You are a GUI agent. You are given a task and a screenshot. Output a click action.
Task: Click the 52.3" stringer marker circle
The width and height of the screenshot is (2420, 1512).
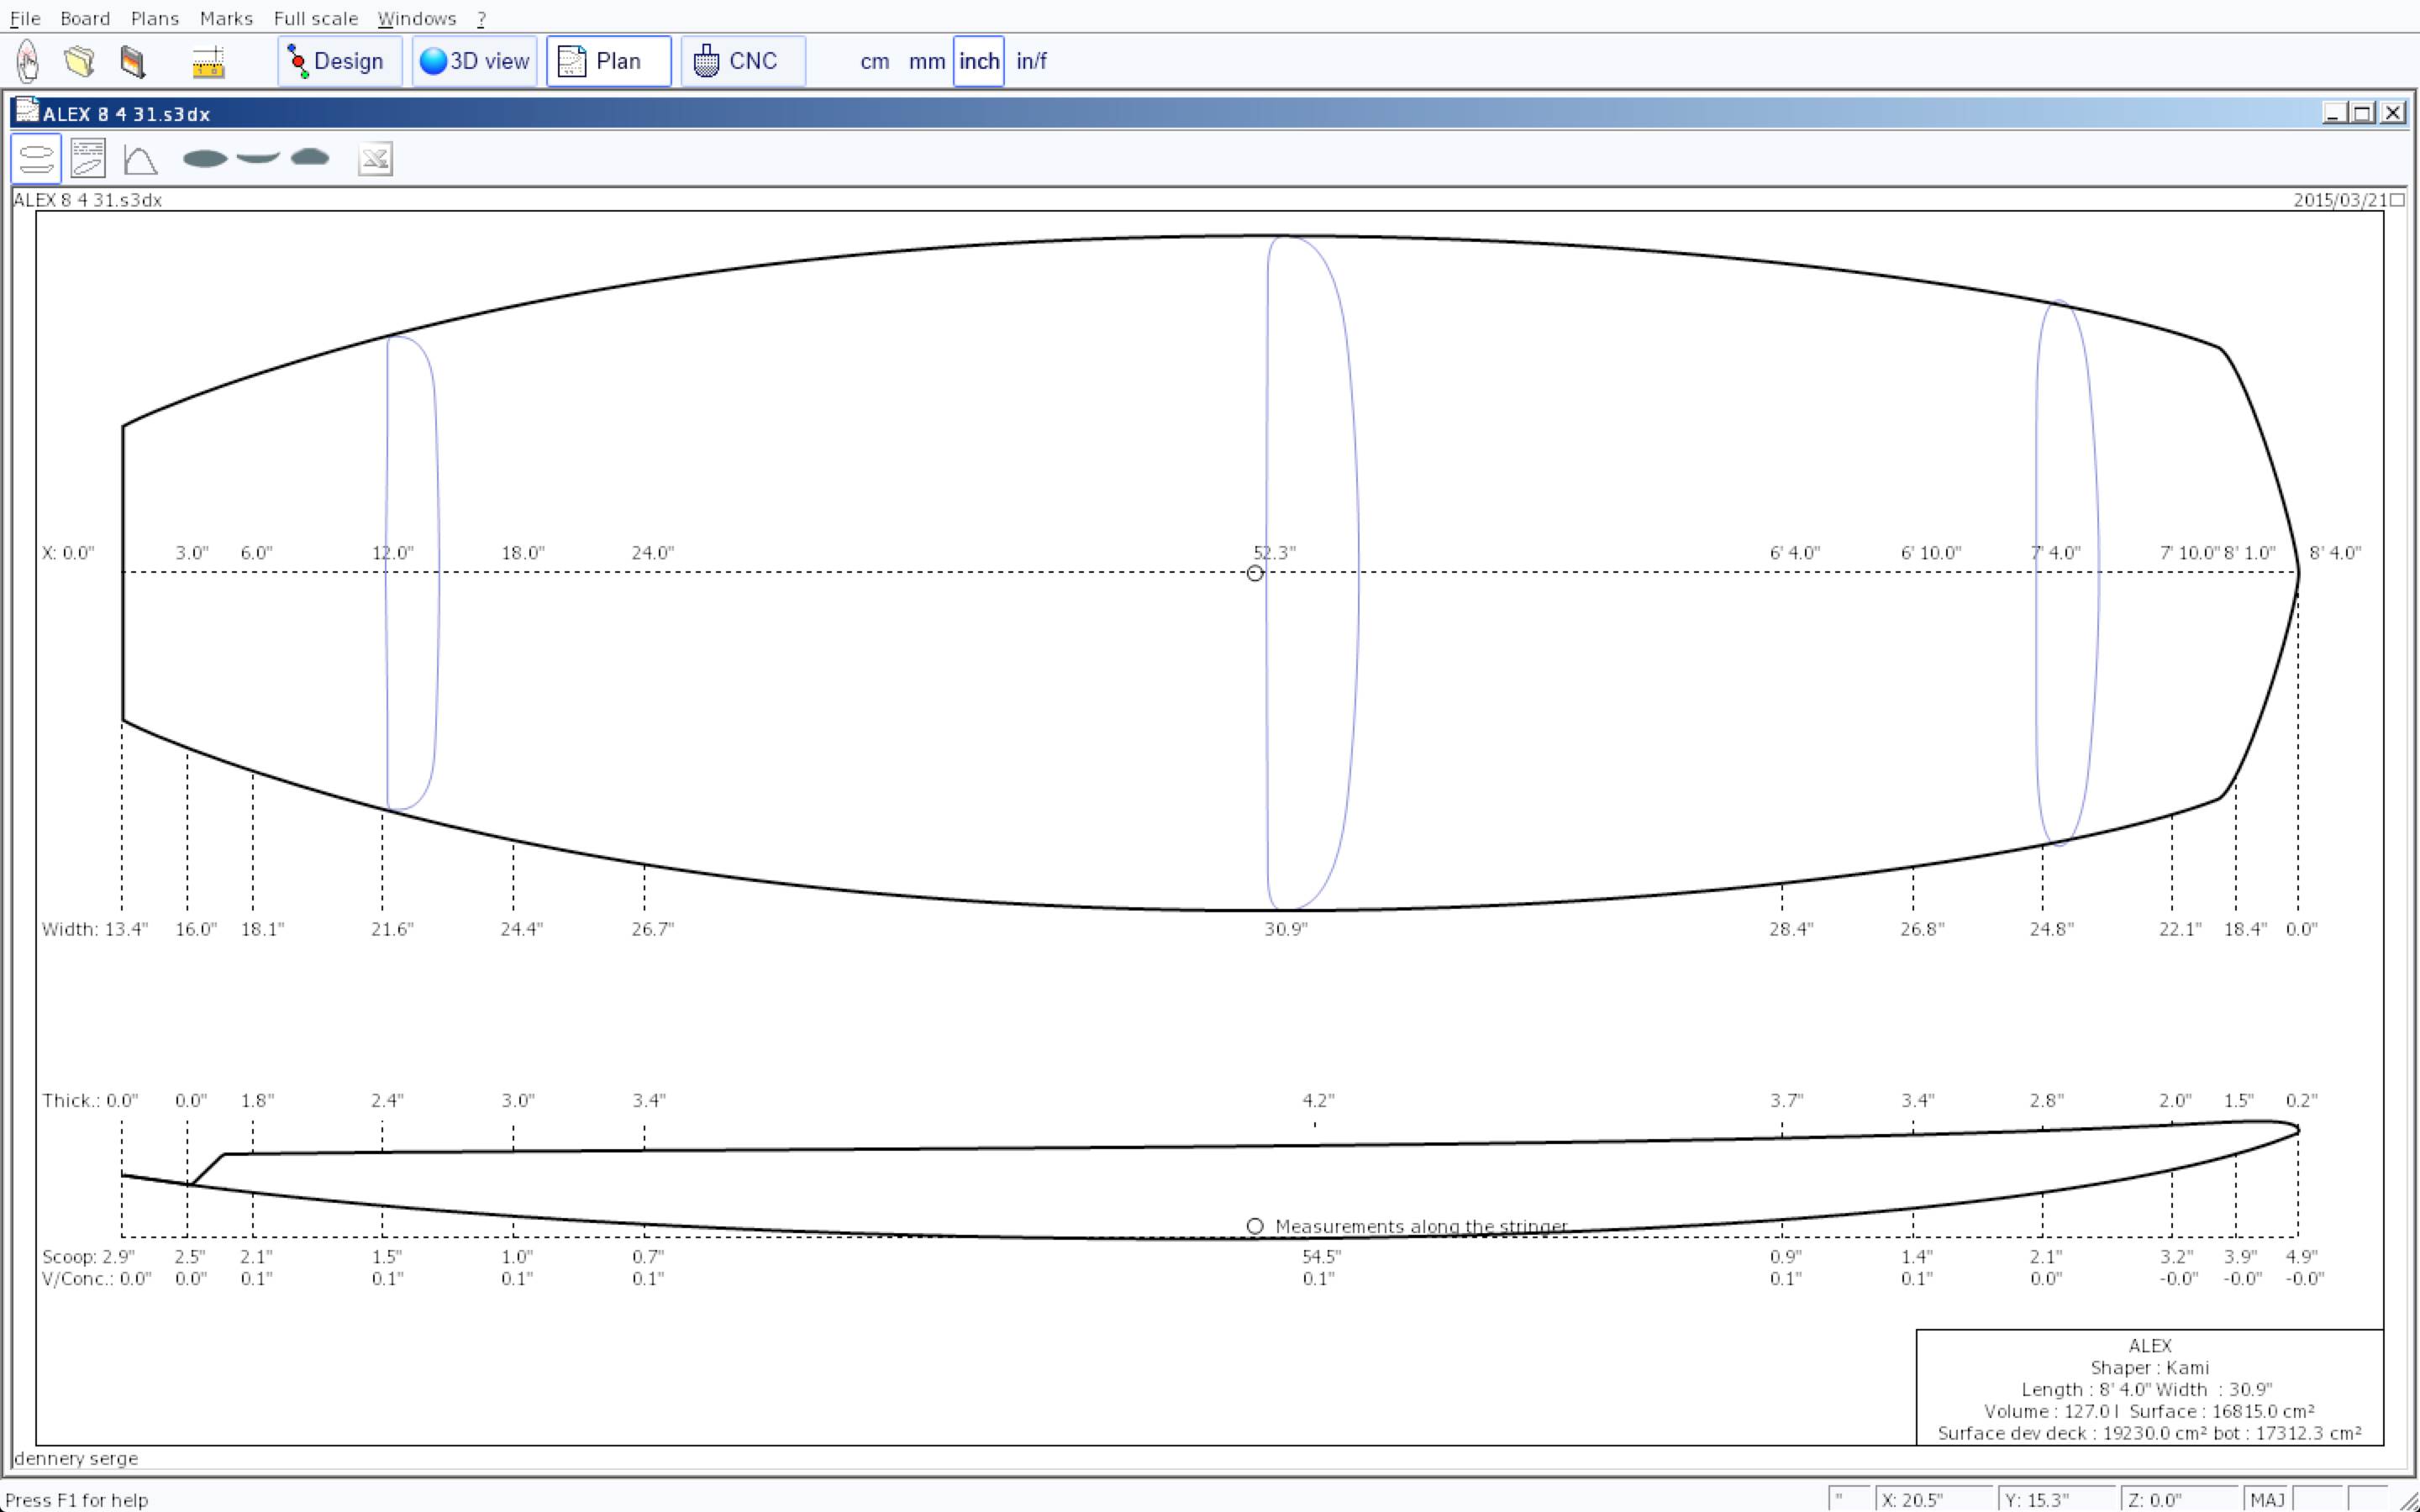1255,573
